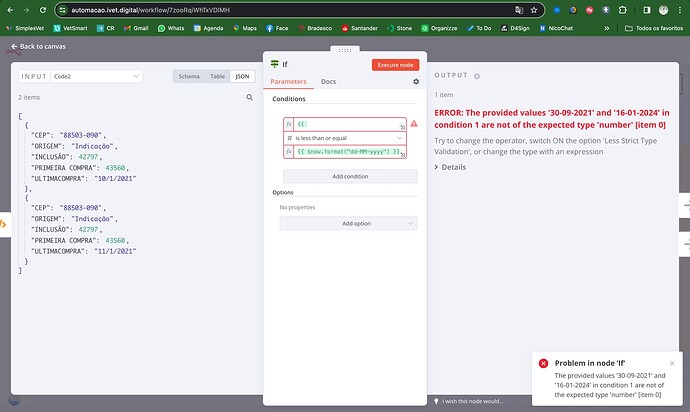Open the Face bookmark
The width and height of the screenshot is (690, 412).
[x=277, y=28]
